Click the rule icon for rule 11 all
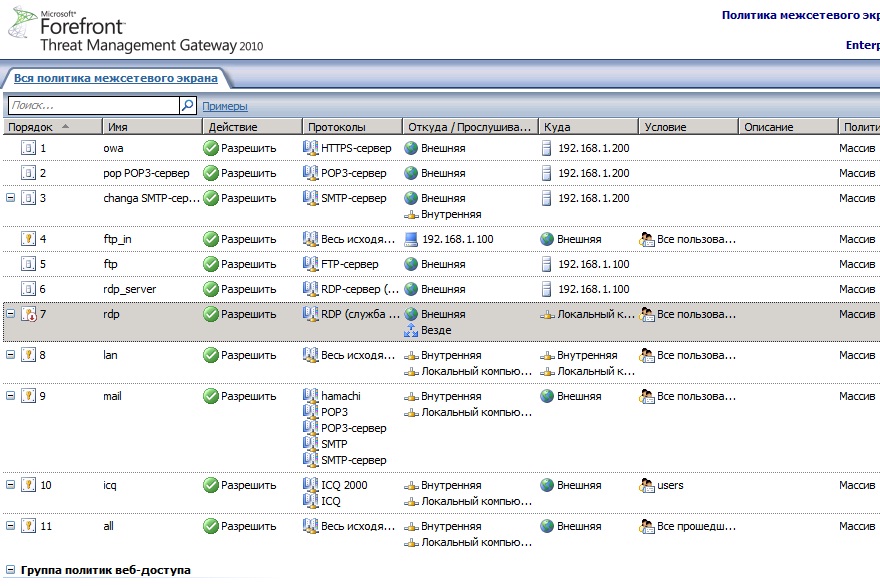Image resolution: width=880 pixels, height=586 pixels. pos(28,525)
